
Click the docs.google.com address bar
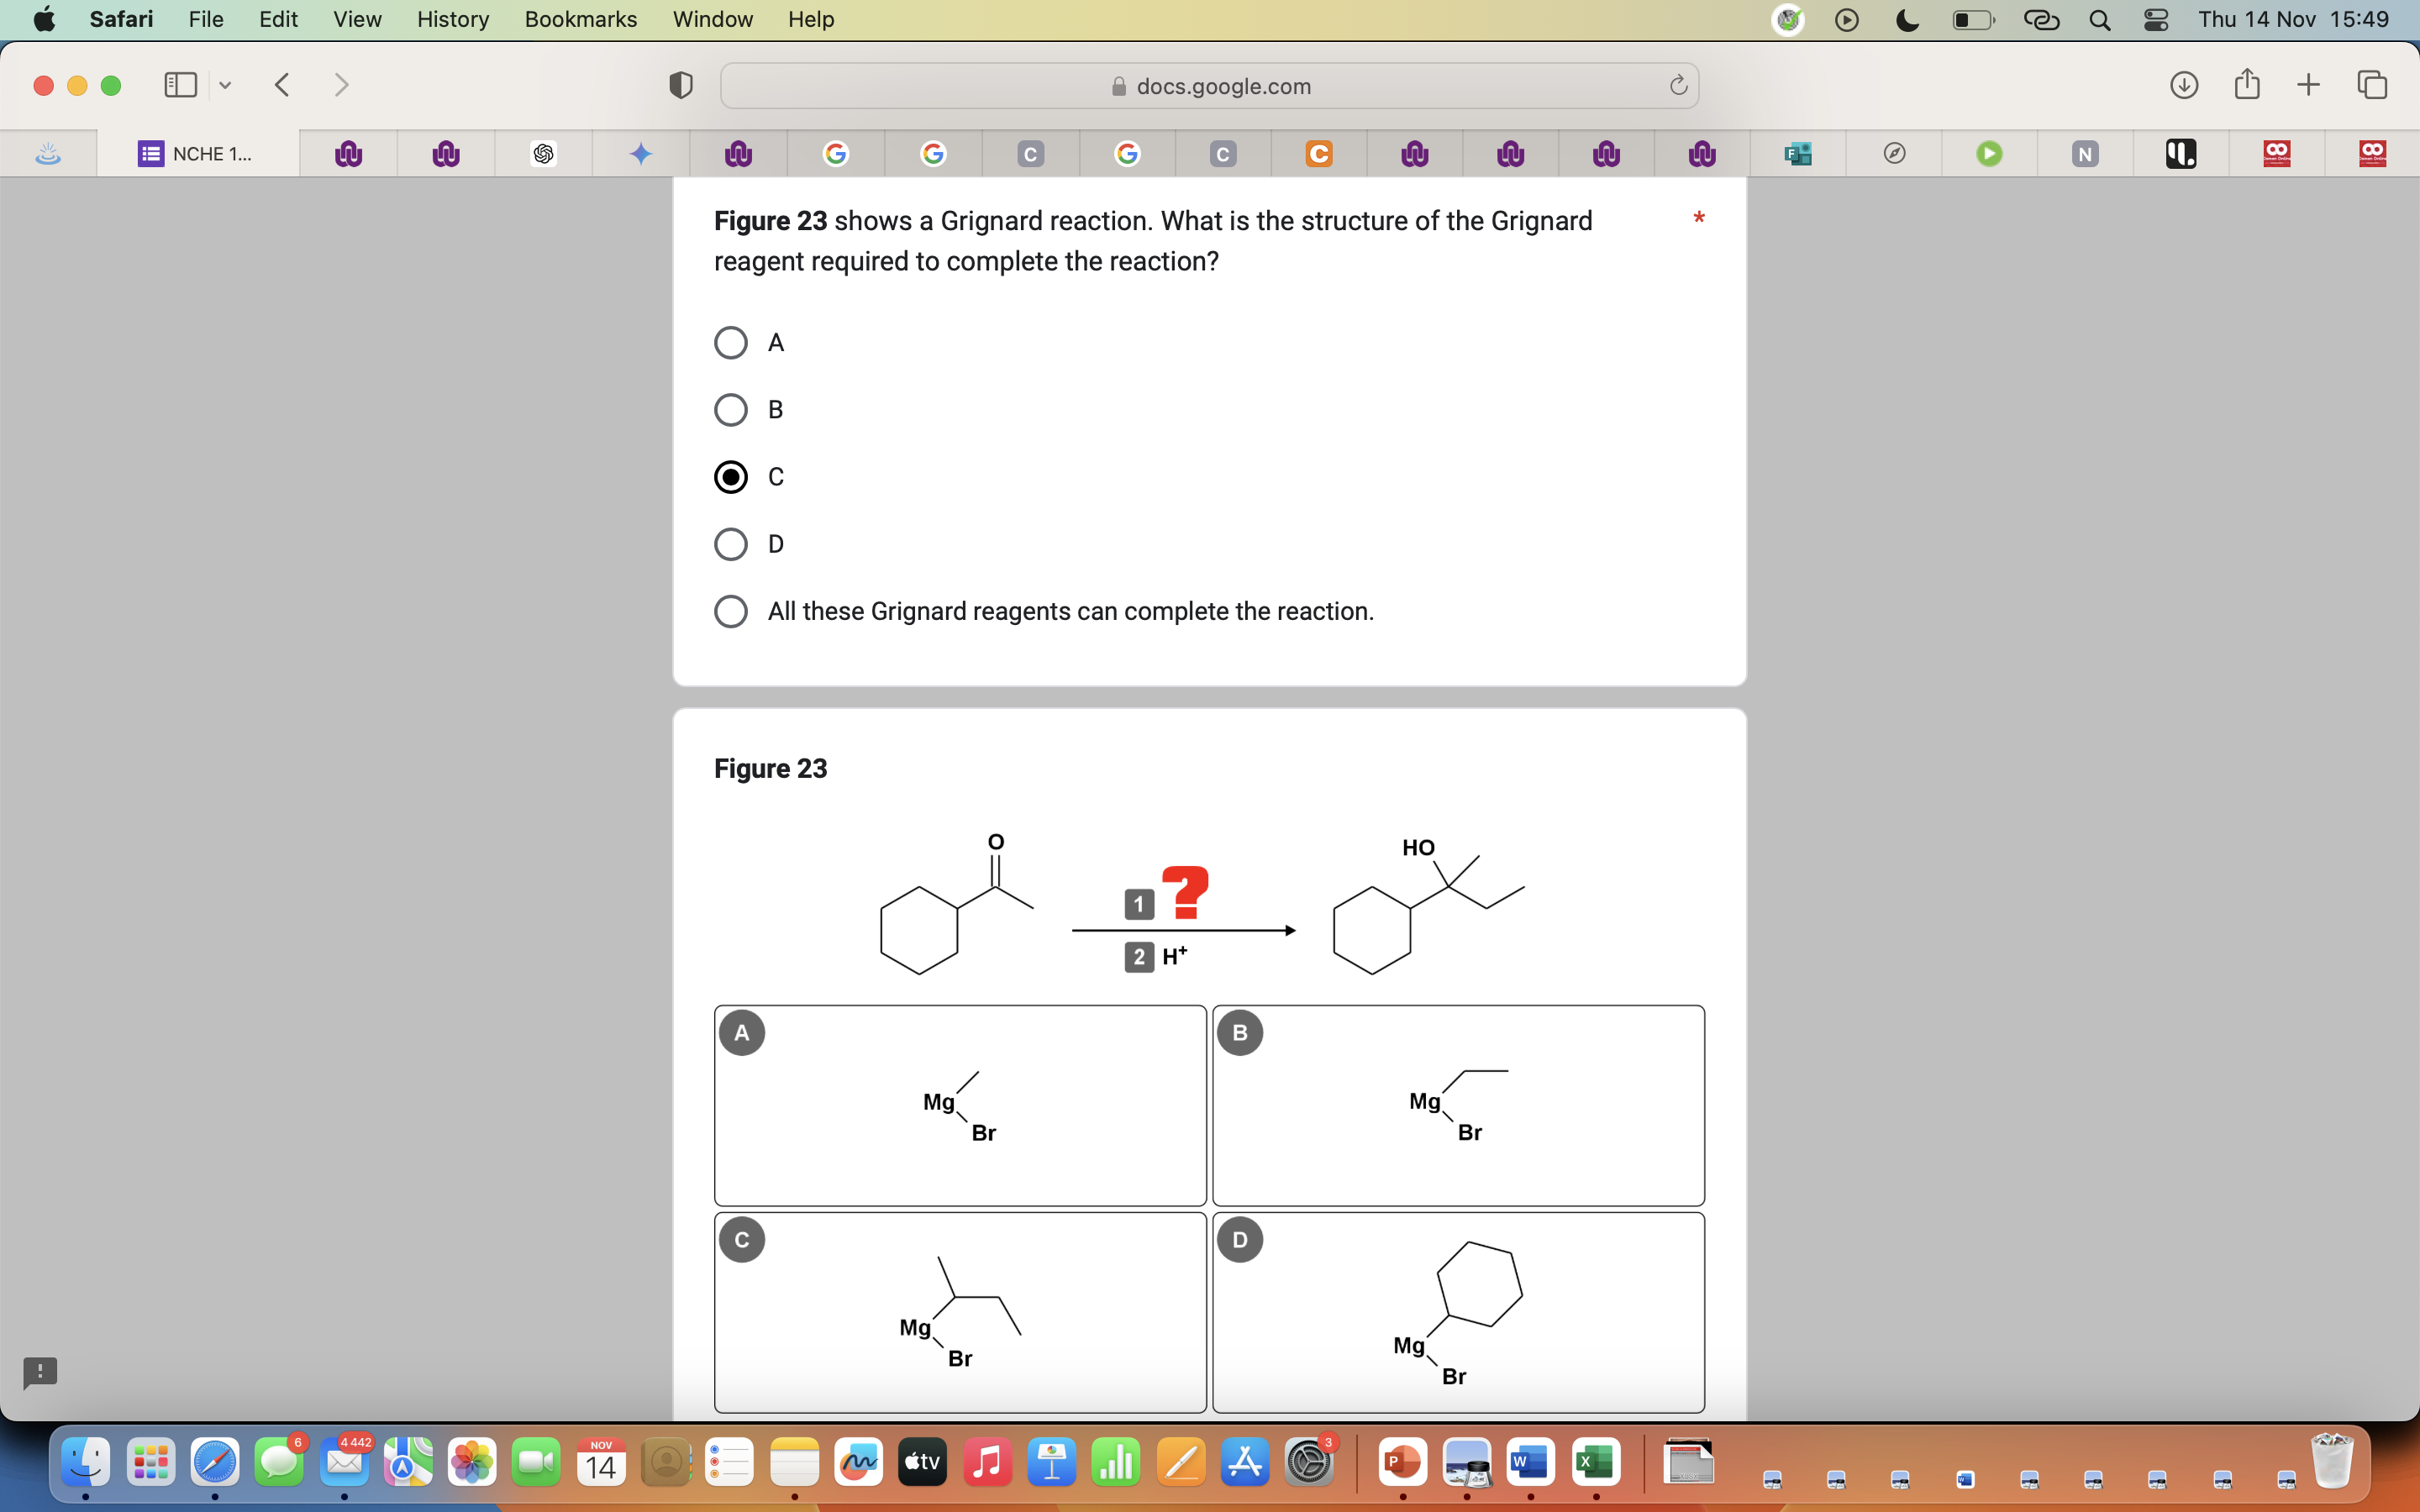point(1210,85)
